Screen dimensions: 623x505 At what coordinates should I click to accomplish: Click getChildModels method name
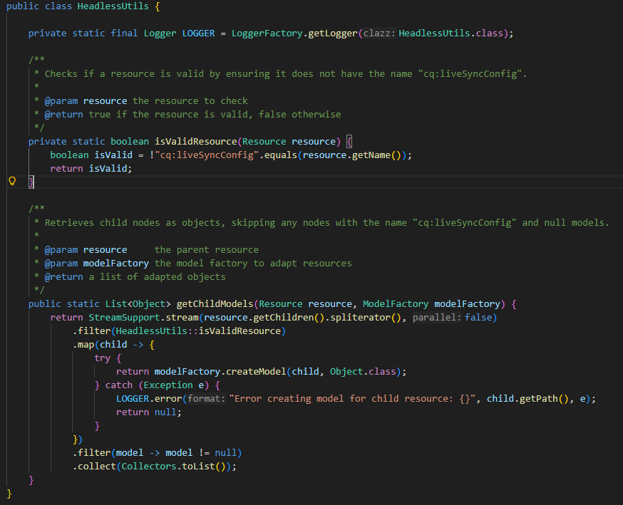[x=215, y=304]
